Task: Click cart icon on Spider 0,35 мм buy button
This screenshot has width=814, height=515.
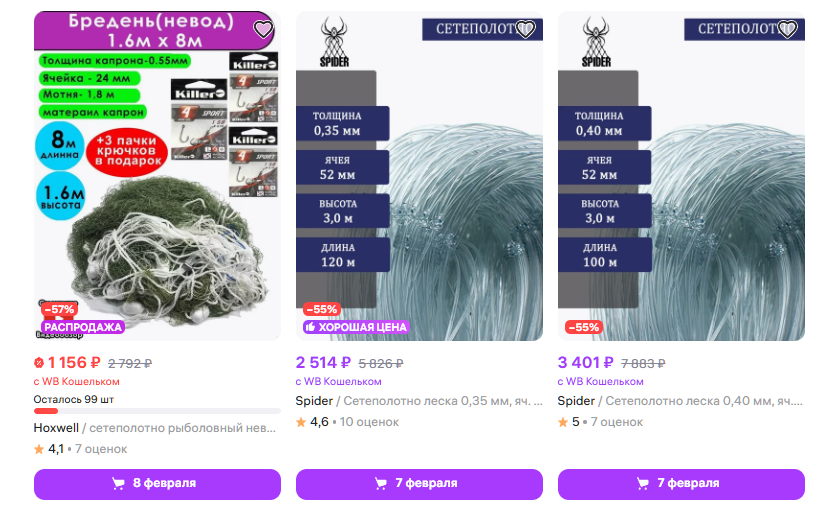Action: point(381,484)
